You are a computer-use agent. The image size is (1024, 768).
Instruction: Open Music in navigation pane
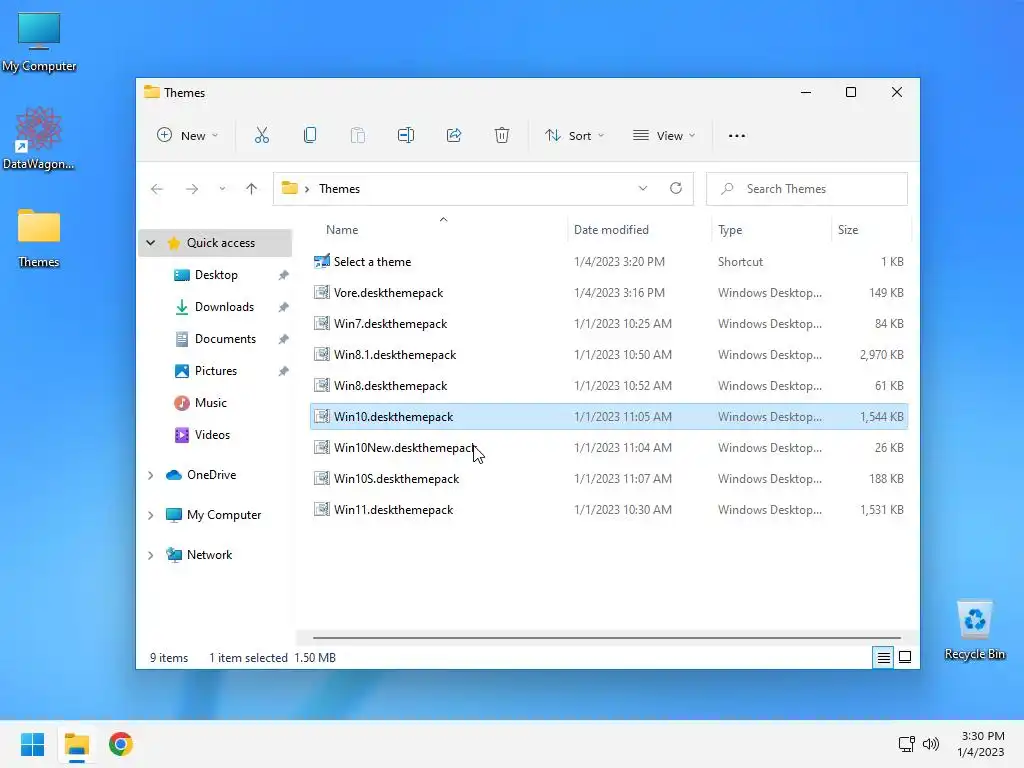(210, 403)
